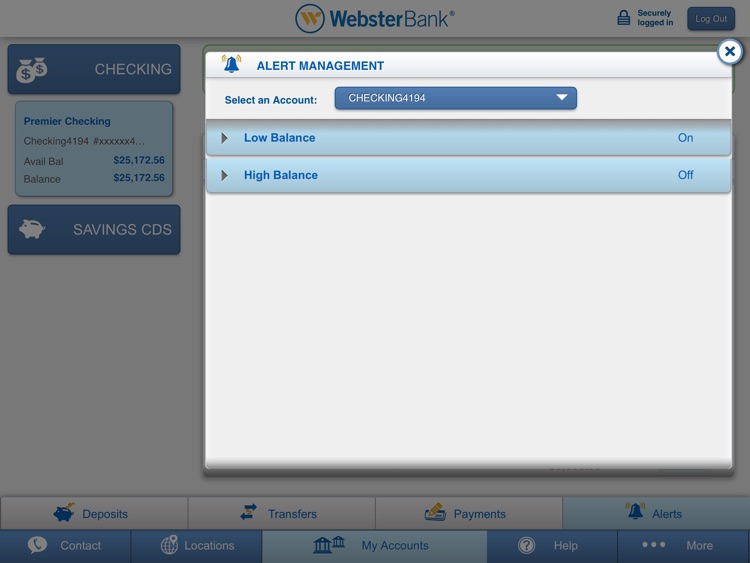Click the Help question mark icon
The width and height of the screenshot is (750, 563).
pos(527,545)
